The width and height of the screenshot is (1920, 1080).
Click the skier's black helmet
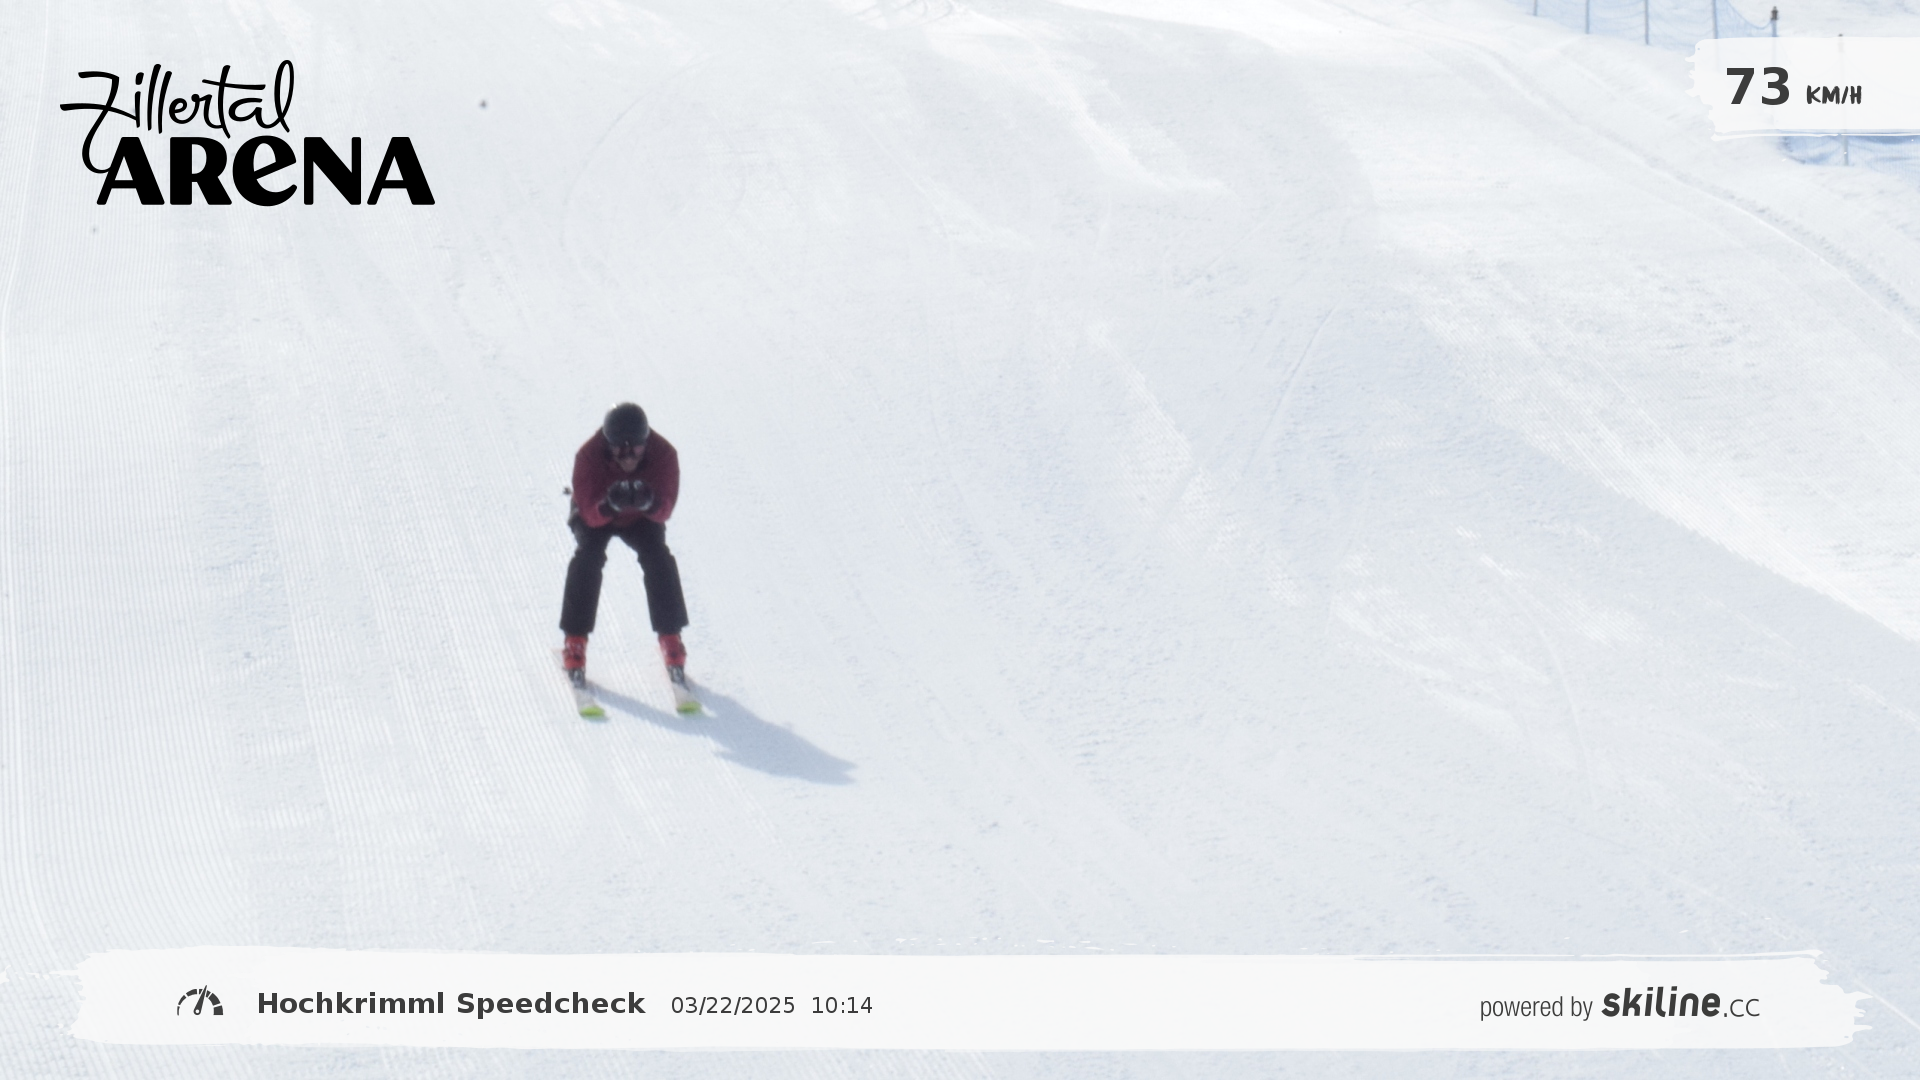point(626,423)
